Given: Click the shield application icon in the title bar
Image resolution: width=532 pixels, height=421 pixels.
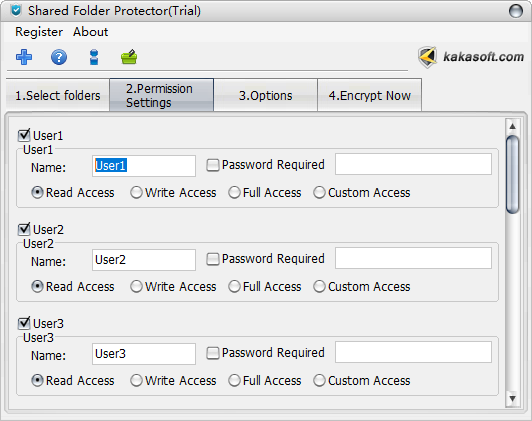Looking at the screenshot, I should (16, 11).
